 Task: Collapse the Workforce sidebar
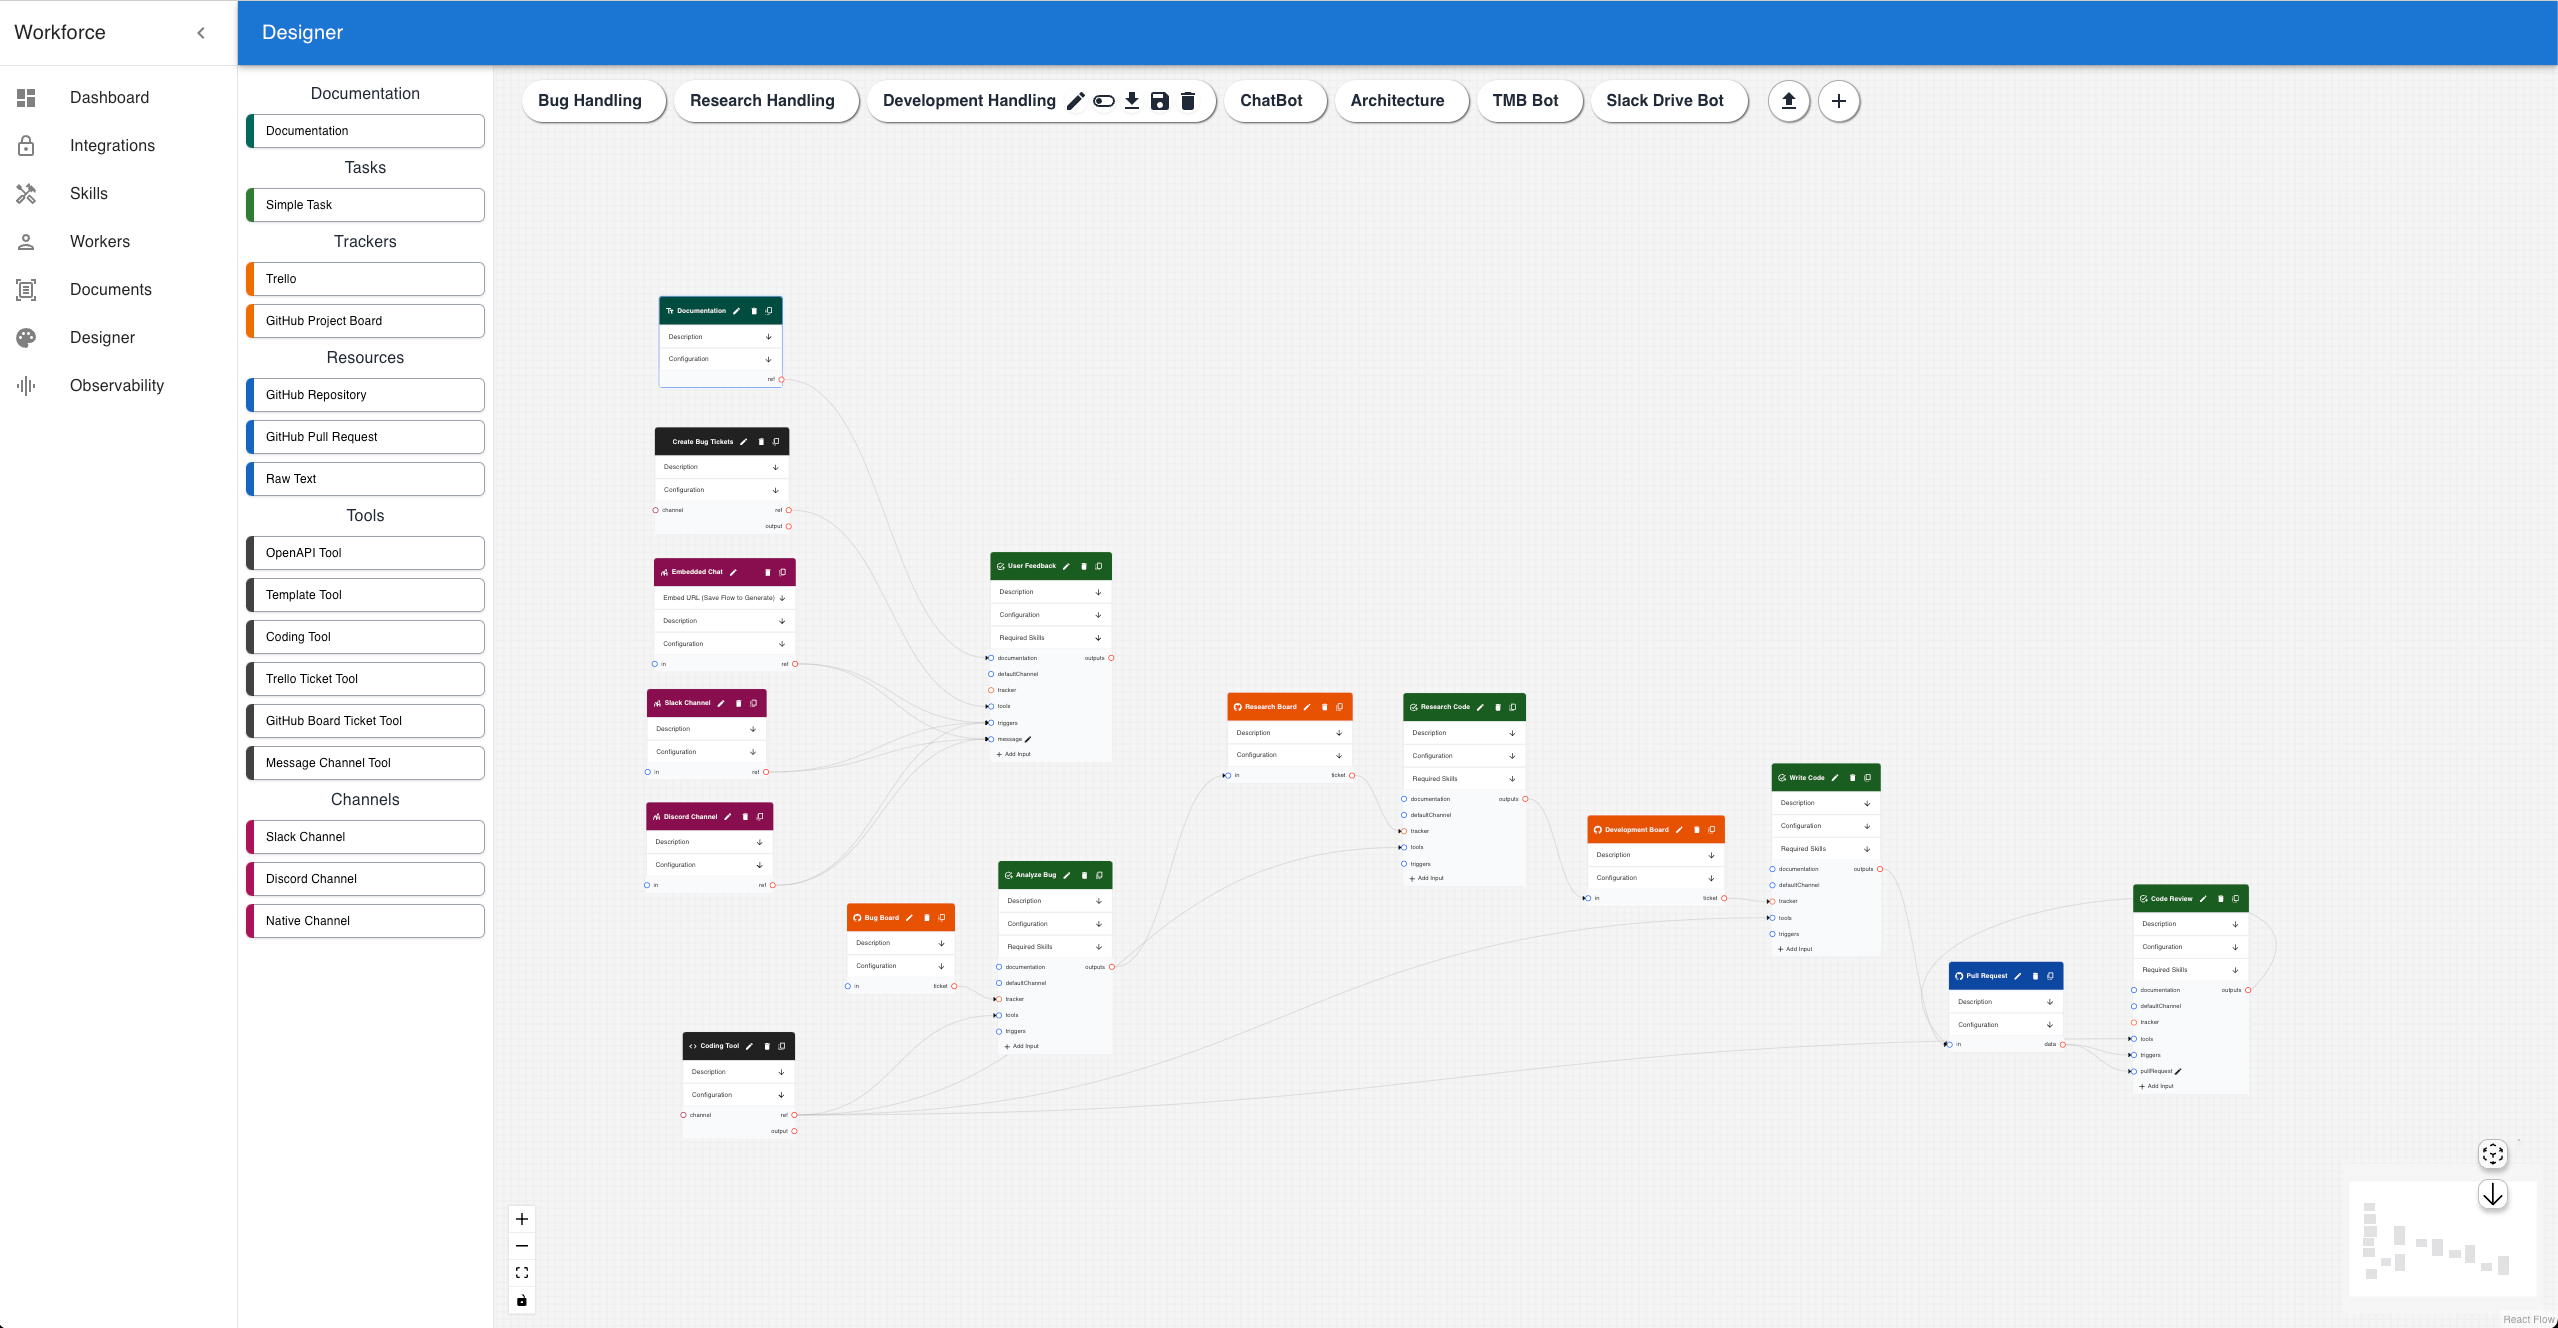click(x=201, y=33)
